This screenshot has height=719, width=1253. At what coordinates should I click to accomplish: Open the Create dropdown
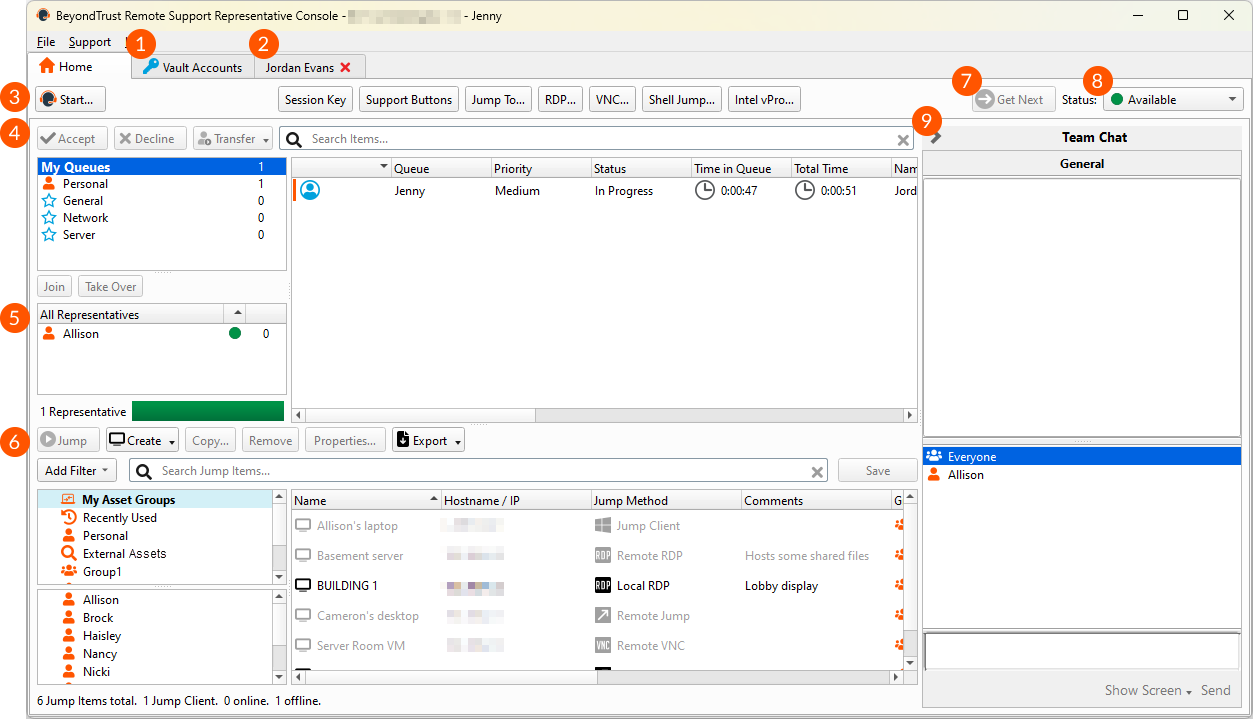point(142,440)
